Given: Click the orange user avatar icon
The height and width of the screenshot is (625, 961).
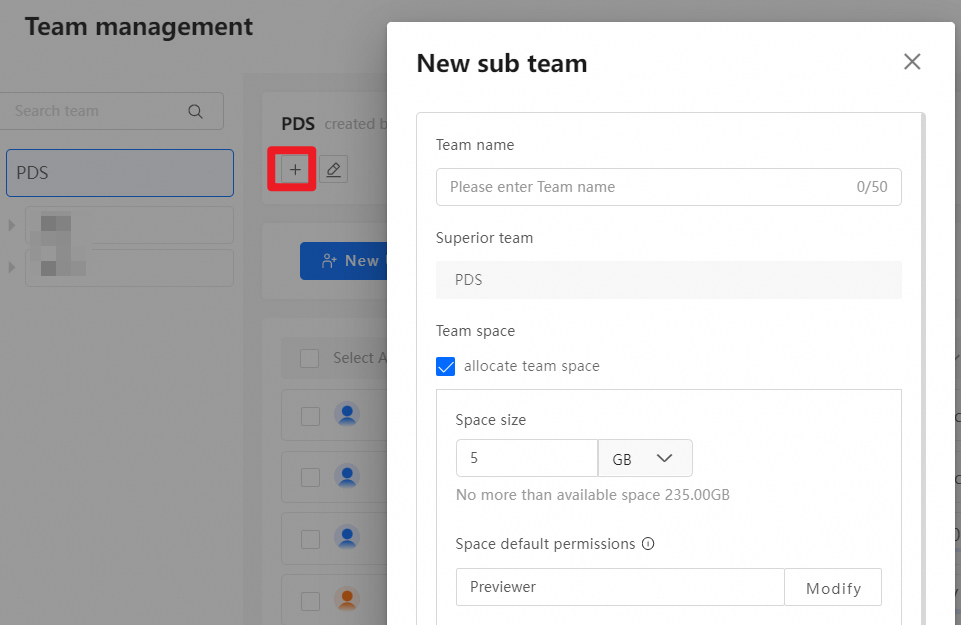Looking at the screenshot, I should pyautogui.click(x=347, y=600).
